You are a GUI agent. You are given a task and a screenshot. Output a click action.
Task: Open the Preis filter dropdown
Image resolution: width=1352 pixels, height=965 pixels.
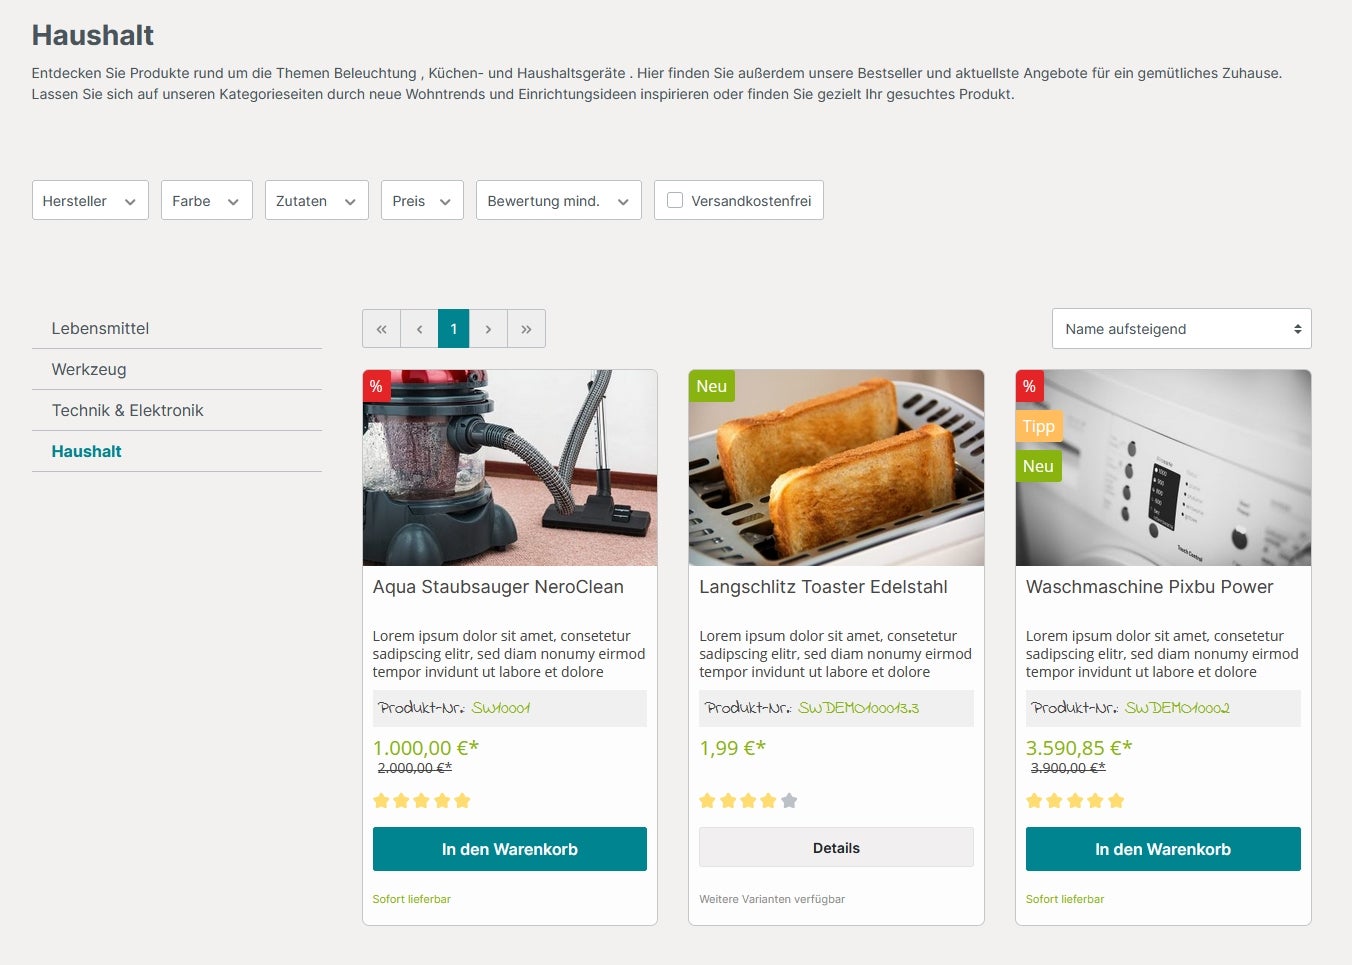click(421, 201)
